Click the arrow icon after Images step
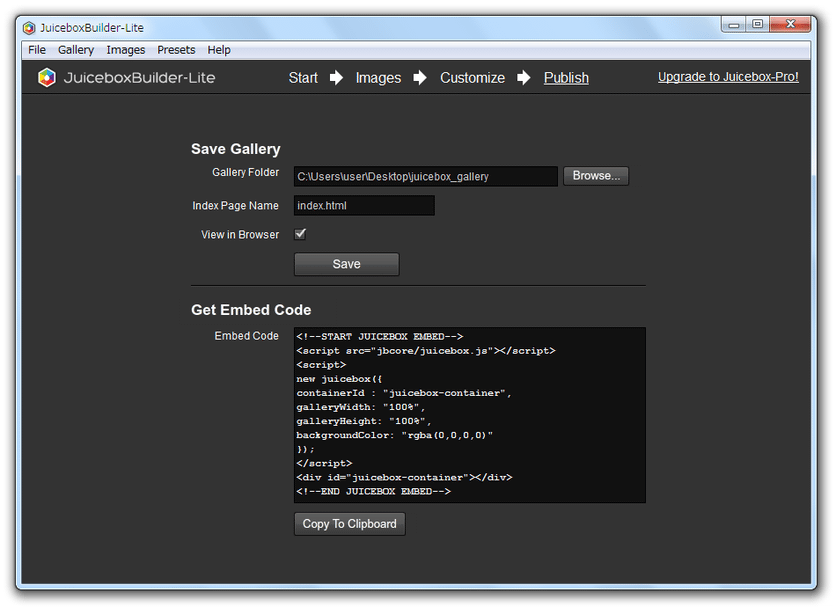This screenshot has height=607, width=836. tap(420, 78)
